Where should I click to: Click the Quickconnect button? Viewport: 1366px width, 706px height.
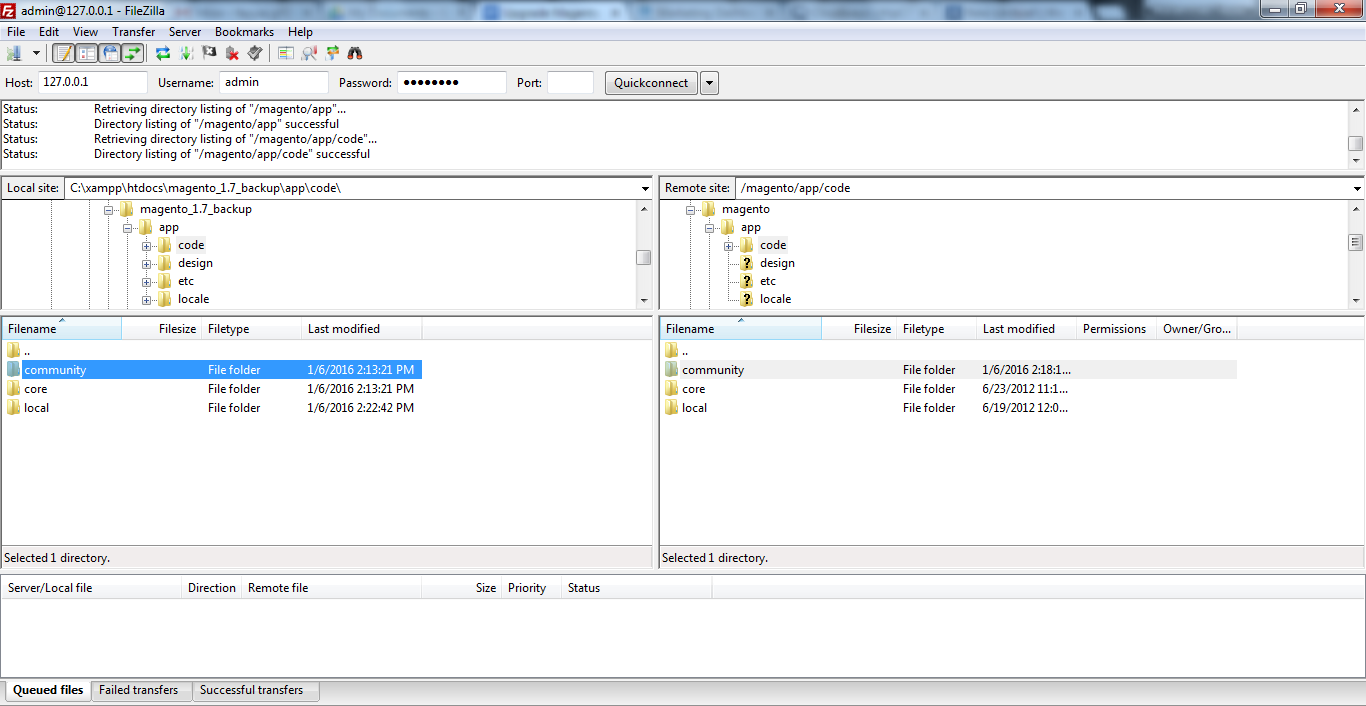coord(651,83)
